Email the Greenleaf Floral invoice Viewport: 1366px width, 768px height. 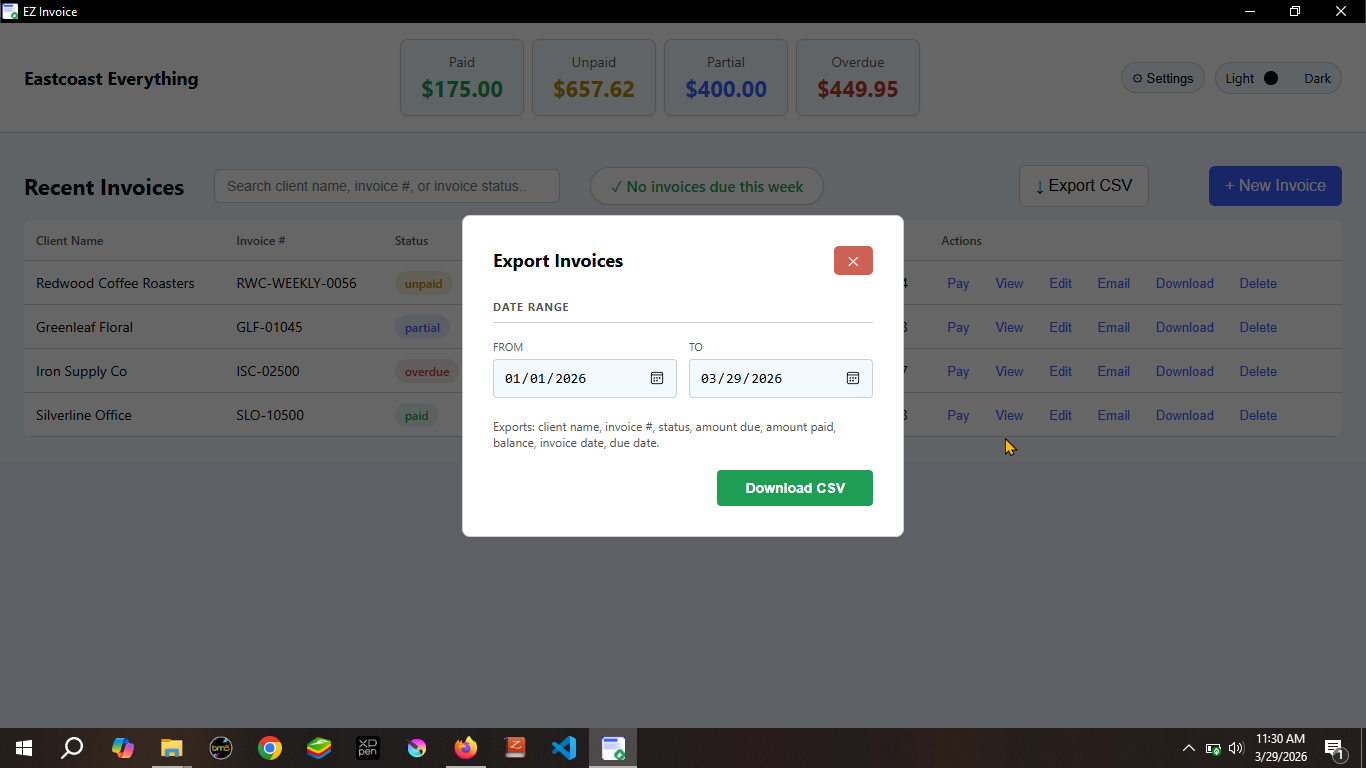coord(1113,327)
